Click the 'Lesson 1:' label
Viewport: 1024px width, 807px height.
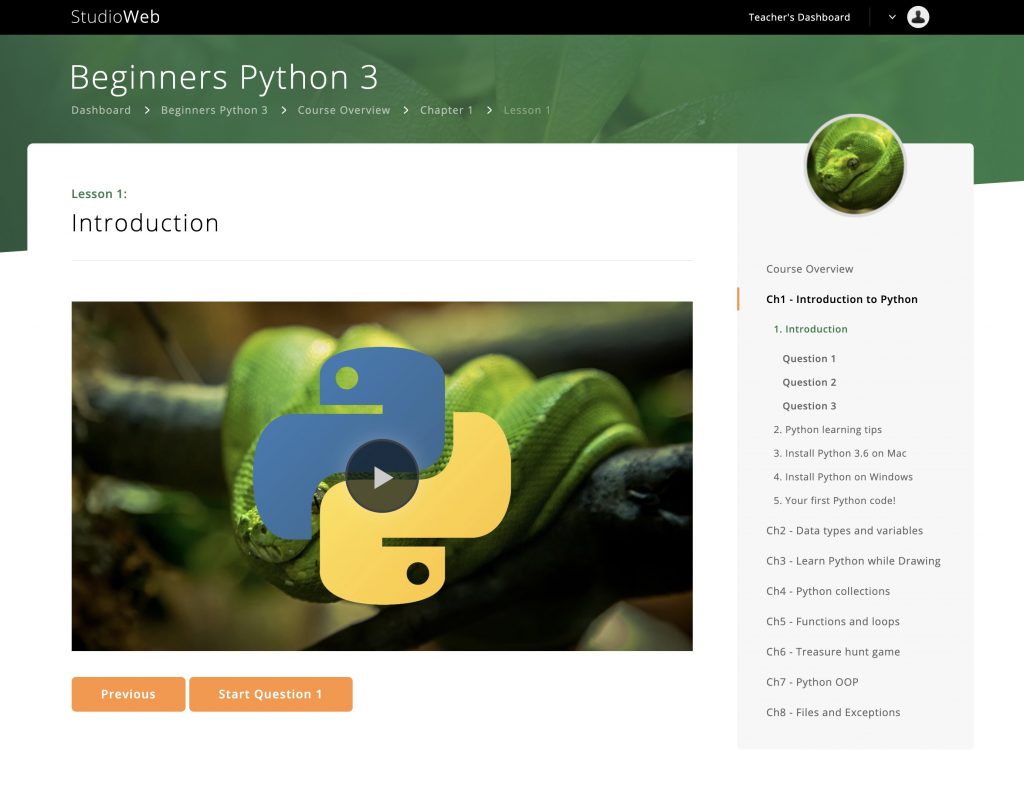point(99,194)
